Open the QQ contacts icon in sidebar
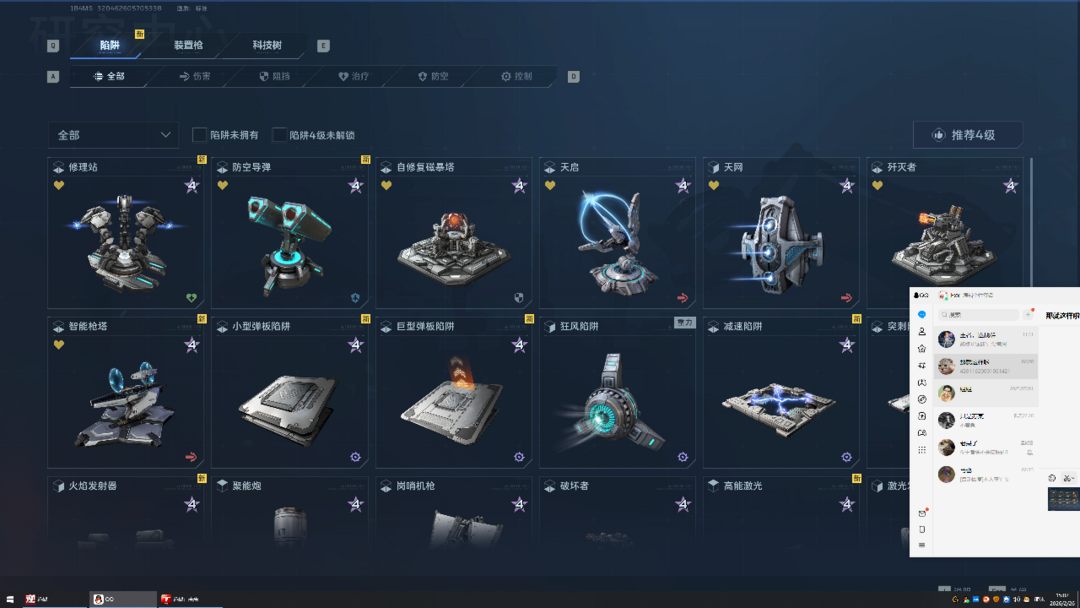 [x=922, y=331]
